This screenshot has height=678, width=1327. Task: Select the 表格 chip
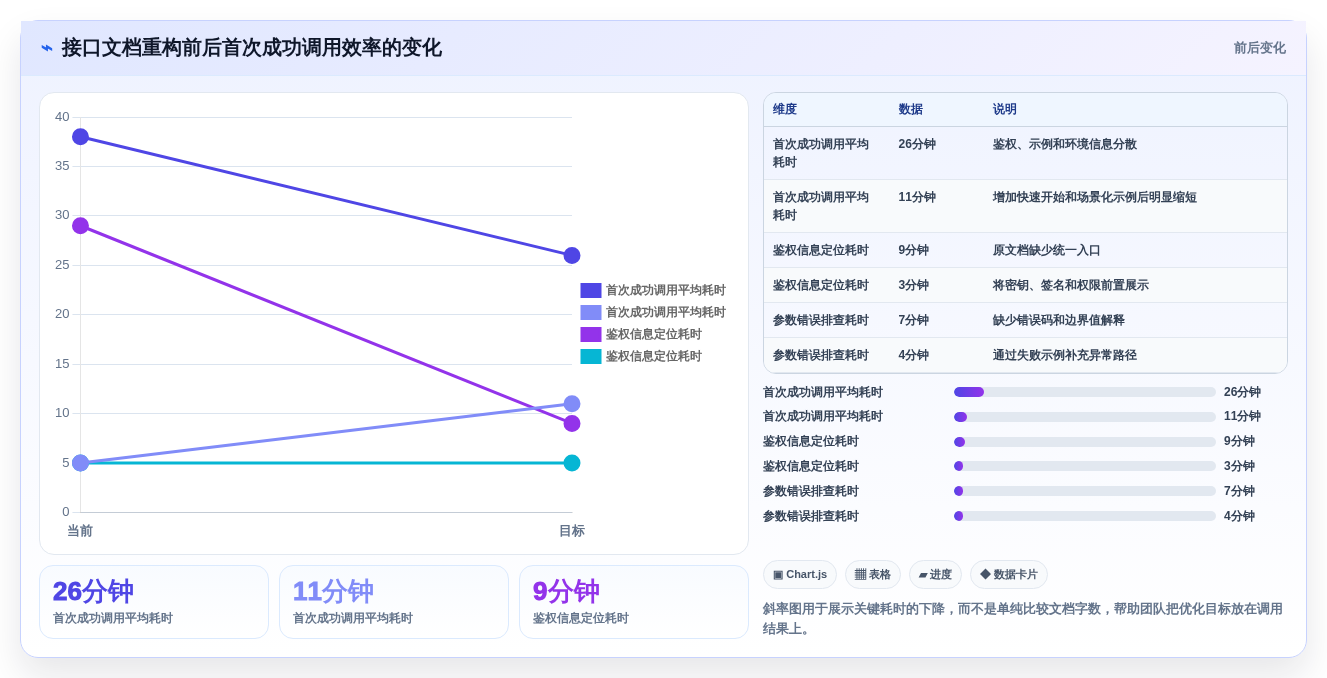873,574
